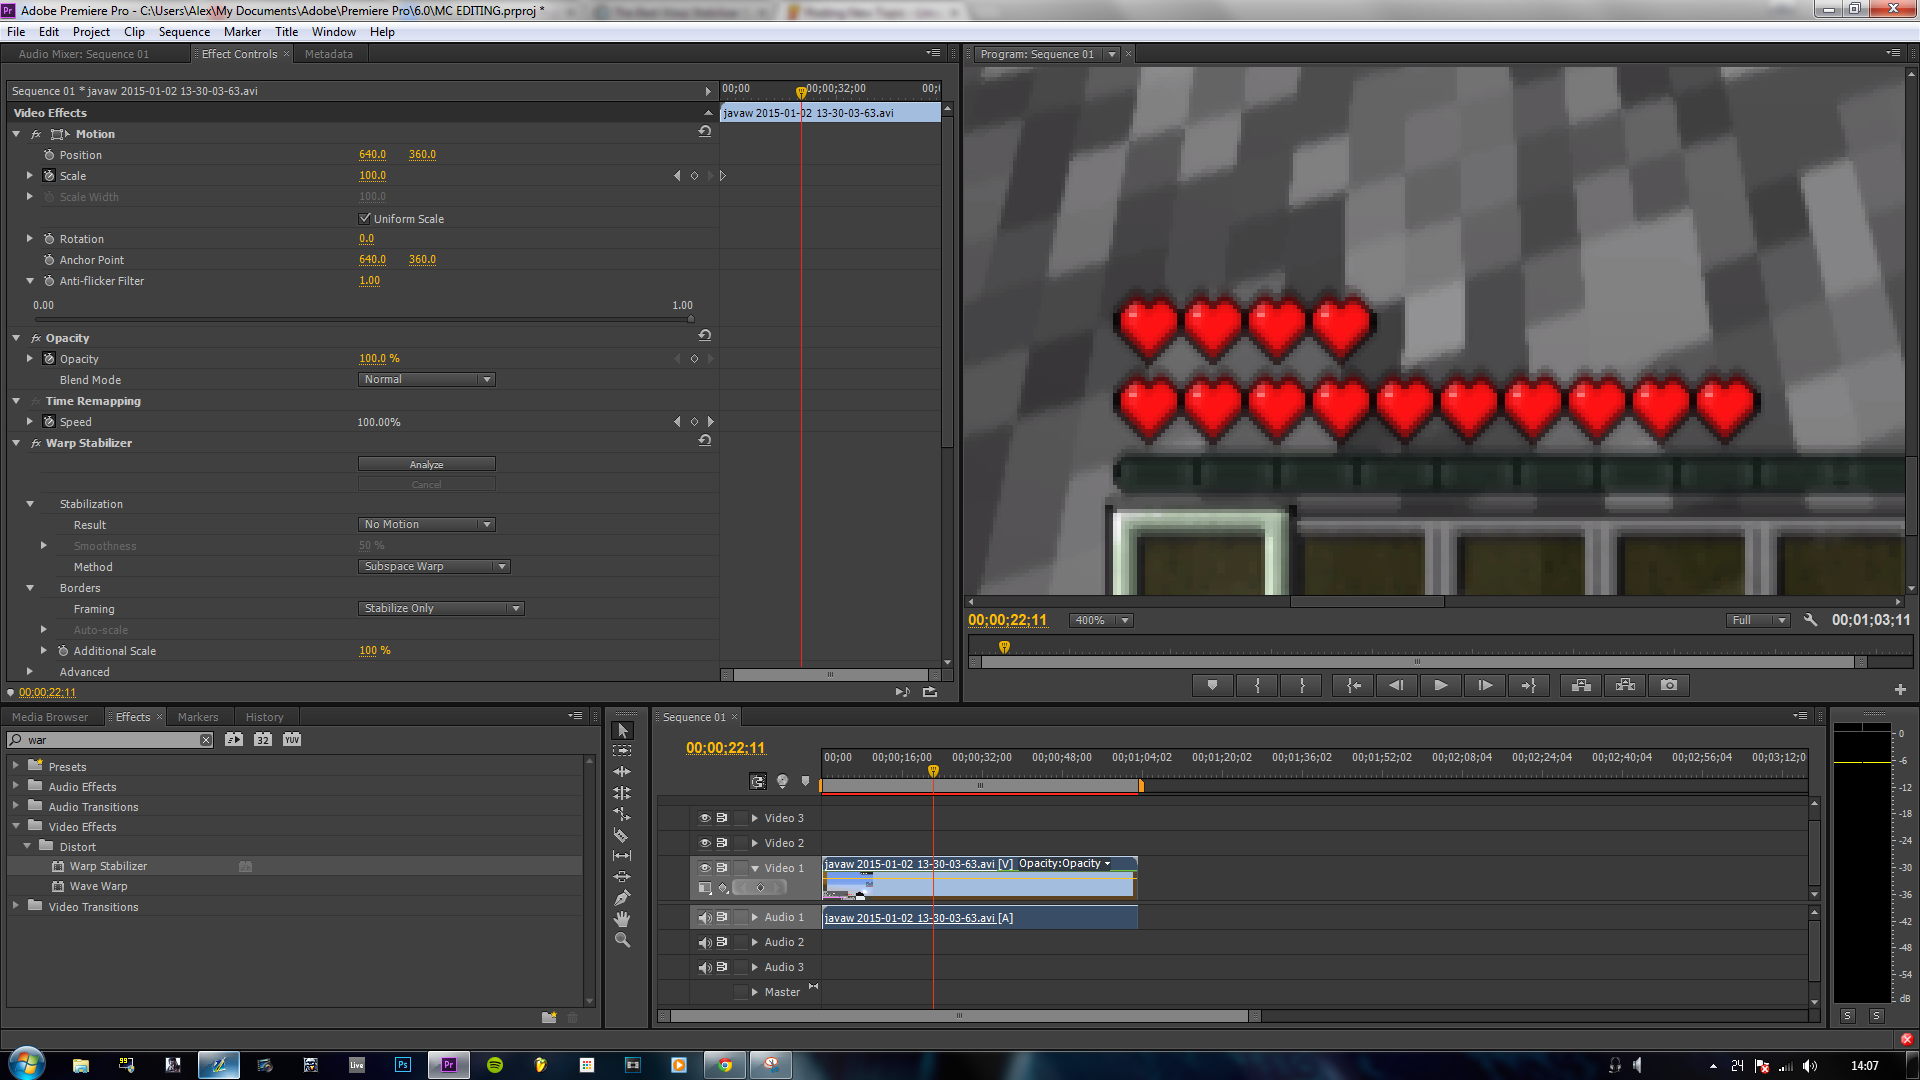Create new custom bin in Effects panel

coord(549,1017)
